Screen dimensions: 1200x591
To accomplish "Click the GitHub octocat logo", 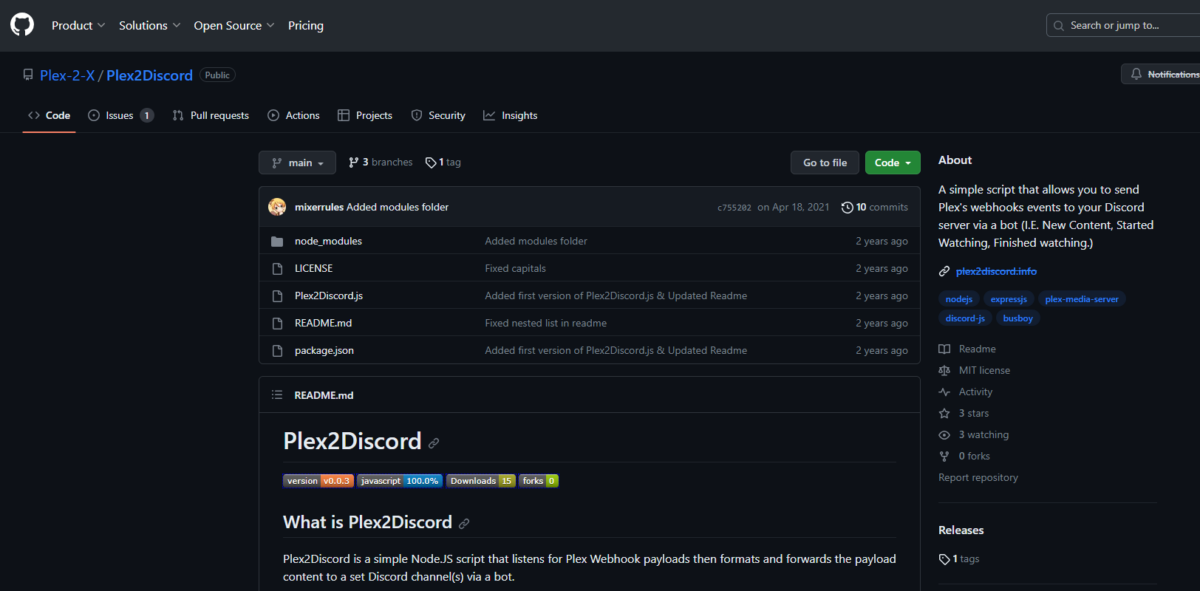I will [x=22, y=25].
